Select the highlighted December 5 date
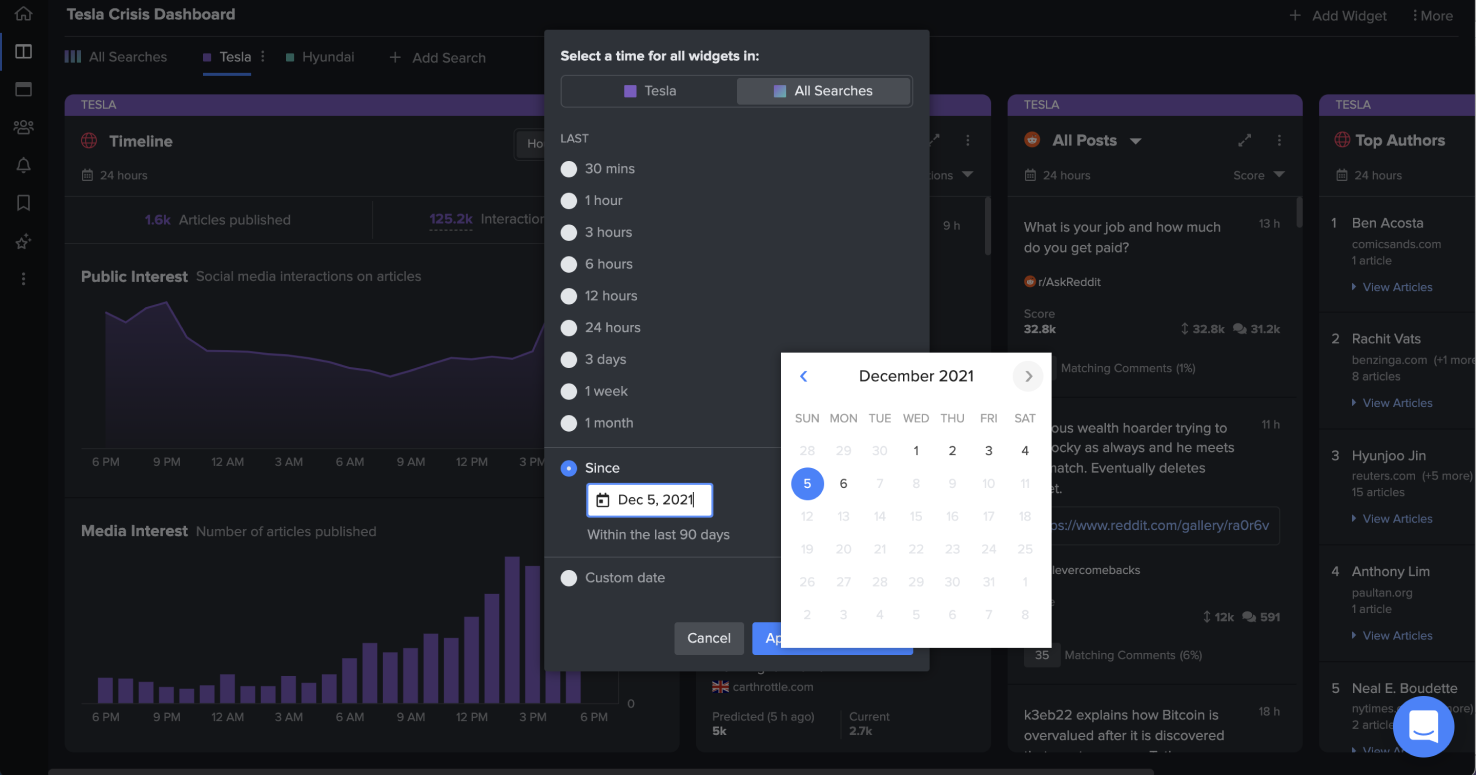The width and height of the screenshot is (1476, 777). 807,483
